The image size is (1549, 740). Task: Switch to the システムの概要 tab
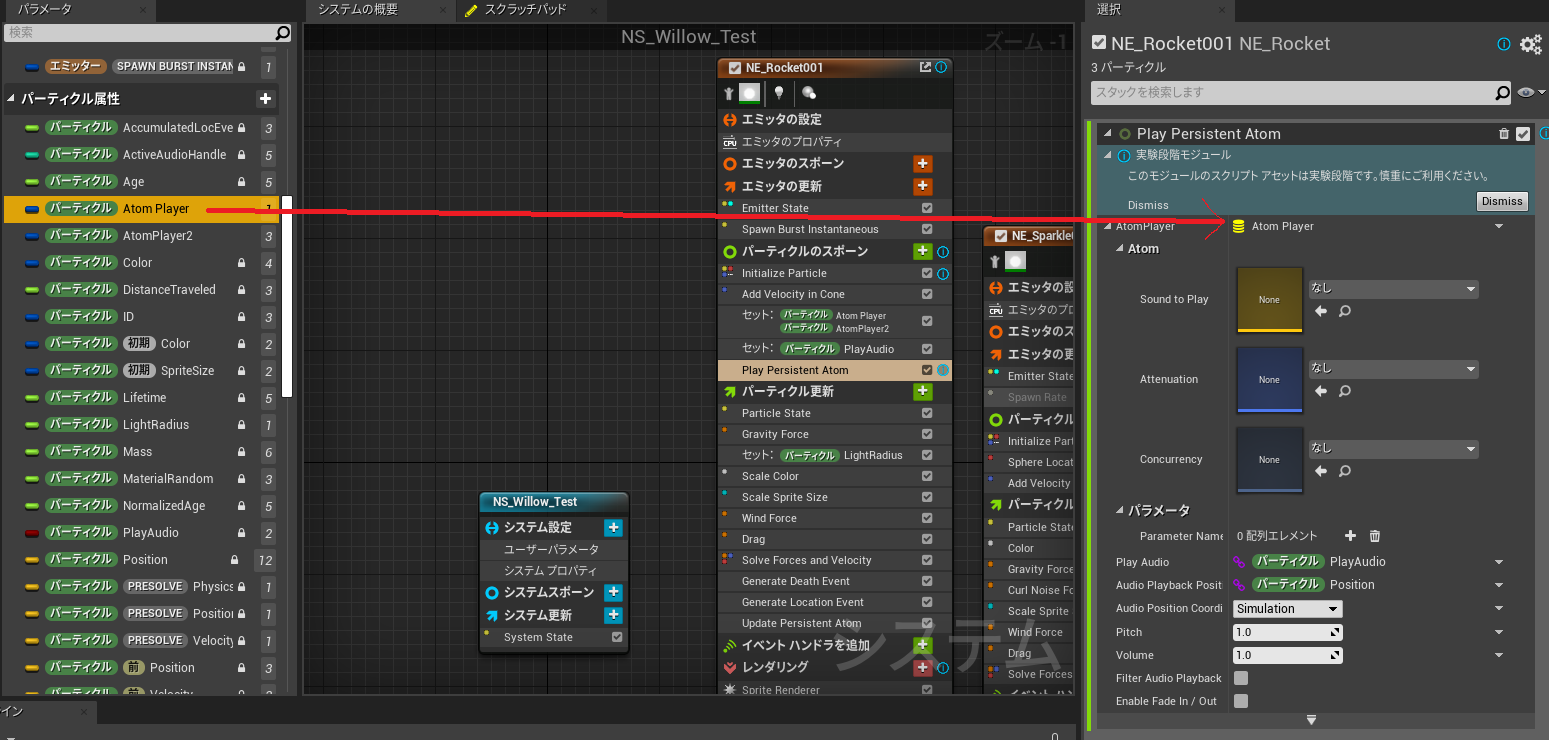pyautogui.click(x=357, y=10)
